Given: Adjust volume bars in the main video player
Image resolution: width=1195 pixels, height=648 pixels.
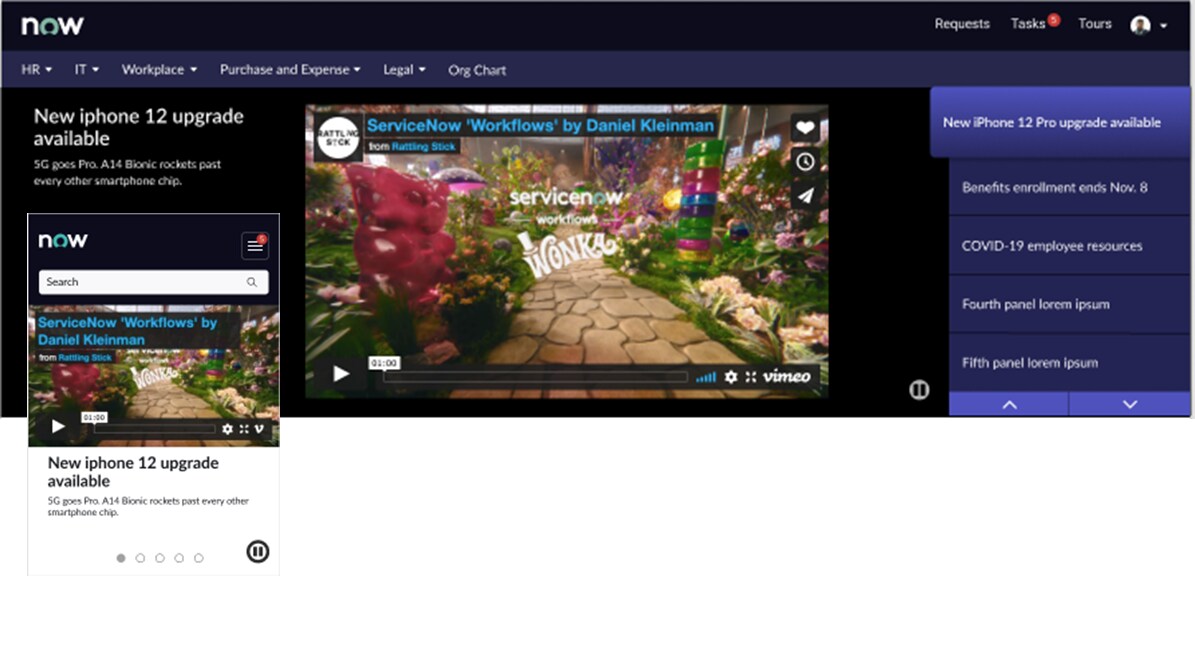Looking at the screenshot, I should 706,377.
